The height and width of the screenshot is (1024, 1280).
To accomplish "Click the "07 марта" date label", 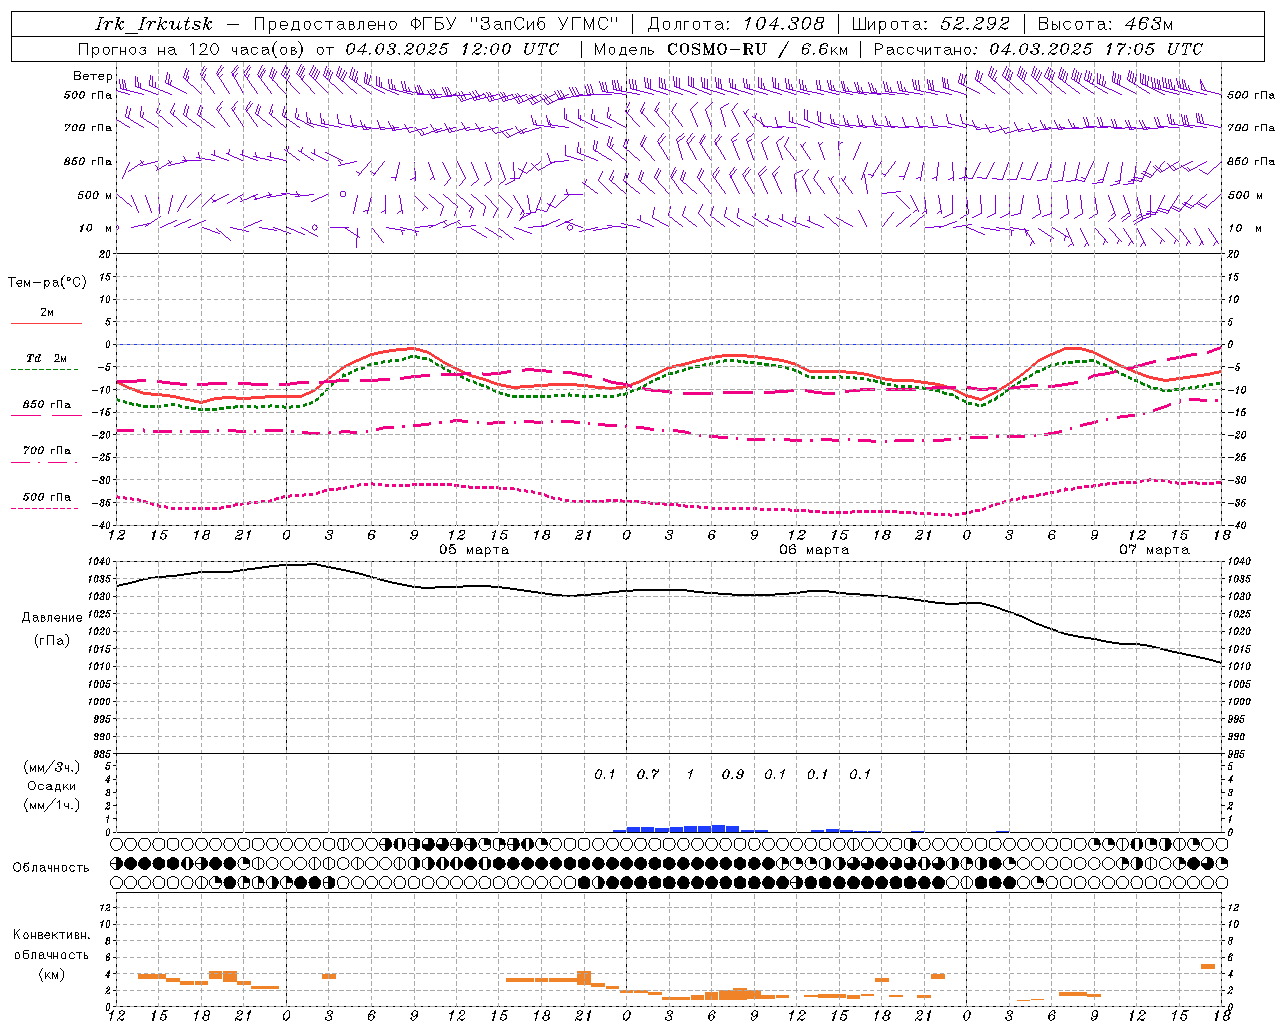I will [1154, 550].
